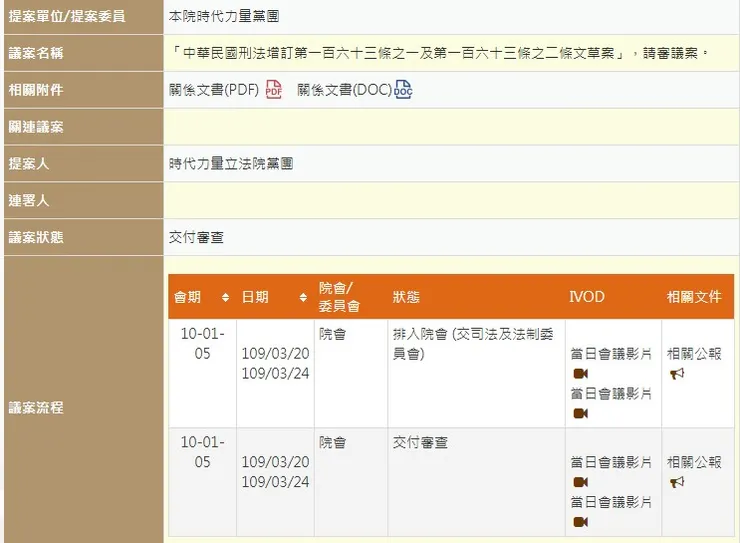Open gazette megaphone icon in 交付審查 row
This screenshot has width=740, height=543.
677,482
